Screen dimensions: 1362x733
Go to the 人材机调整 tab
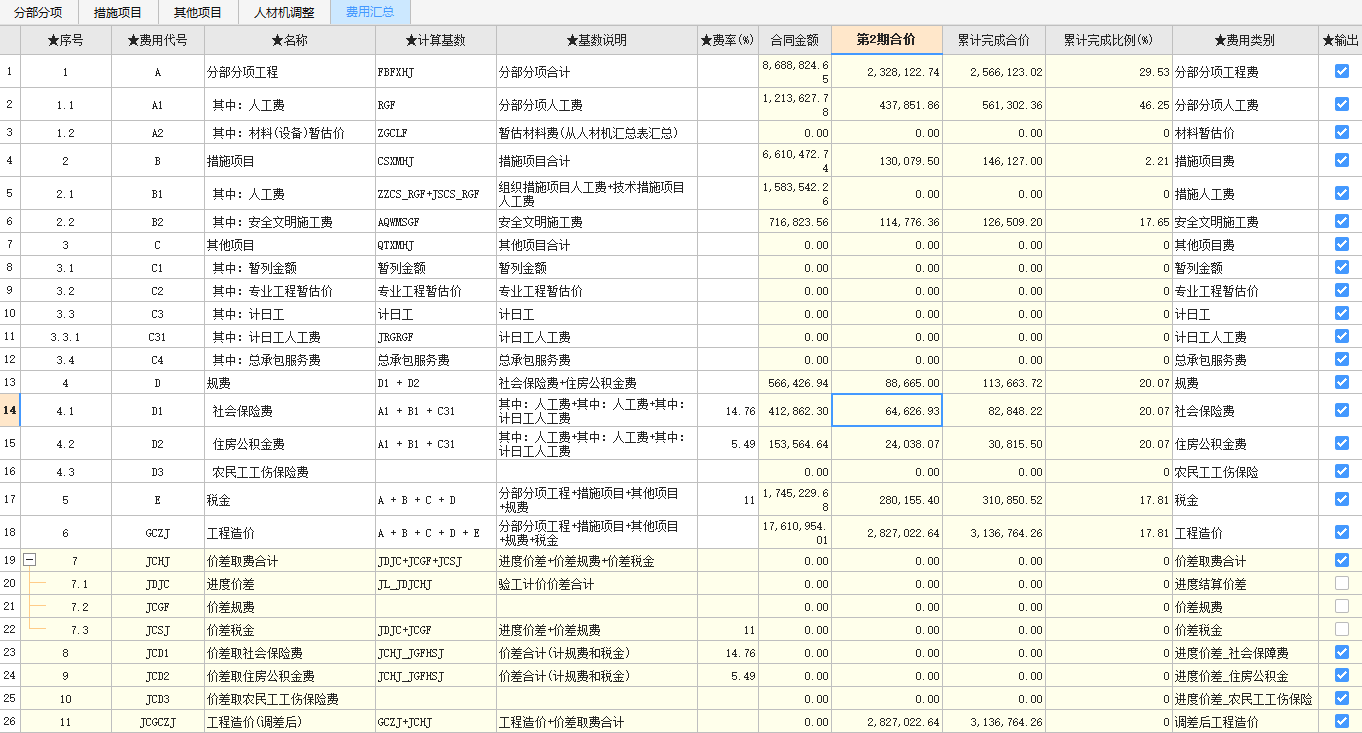(284, 12)
